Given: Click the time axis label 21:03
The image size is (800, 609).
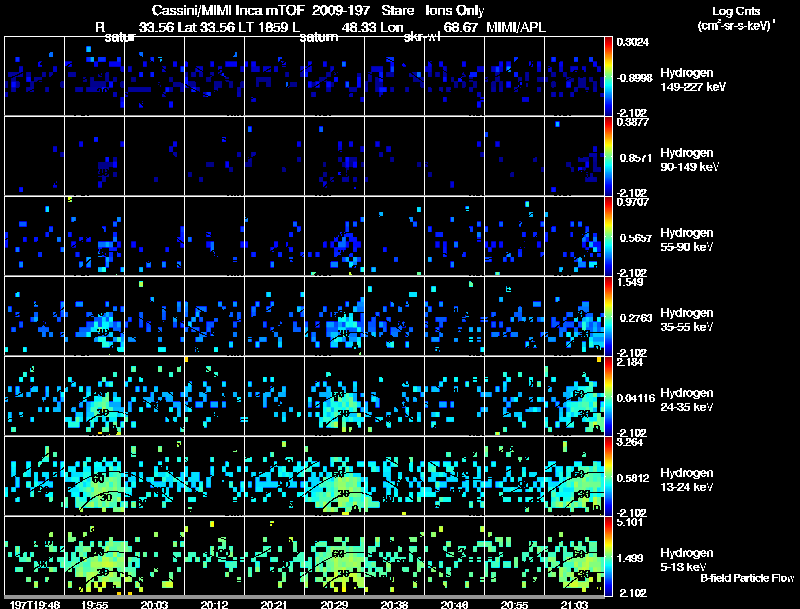Looking at the screenshot, I should [574, 604].
